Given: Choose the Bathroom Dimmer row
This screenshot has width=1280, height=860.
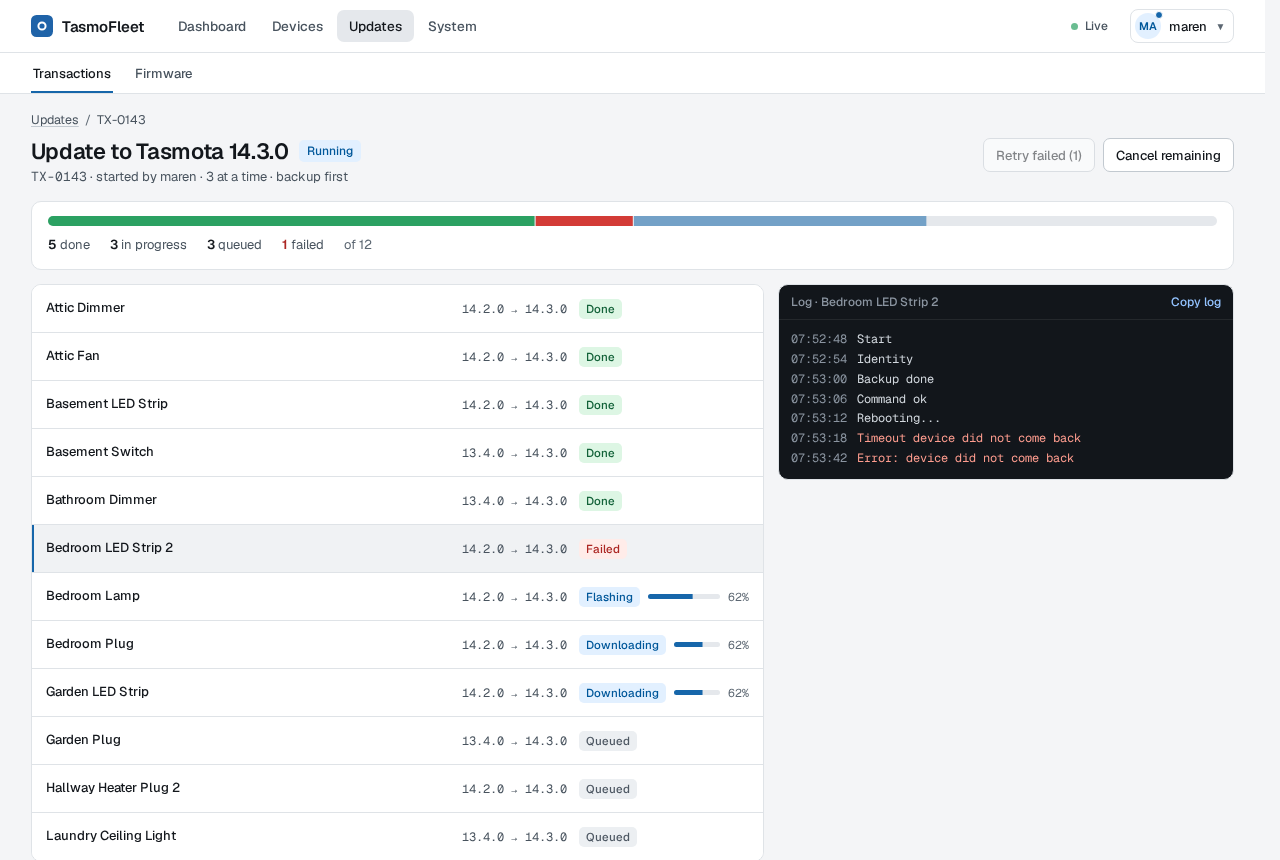Looking at the screenshot, I should (398, 501).
